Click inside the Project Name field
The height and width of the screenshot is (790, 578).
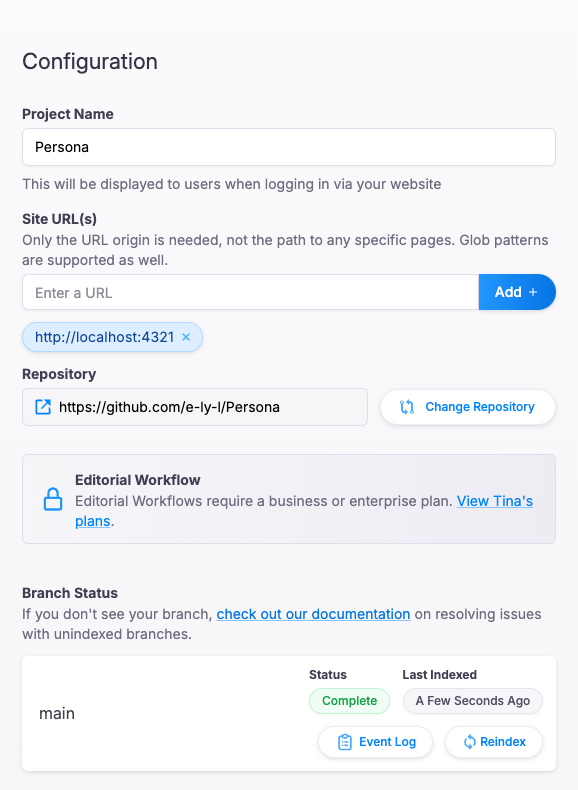point(289,147)
